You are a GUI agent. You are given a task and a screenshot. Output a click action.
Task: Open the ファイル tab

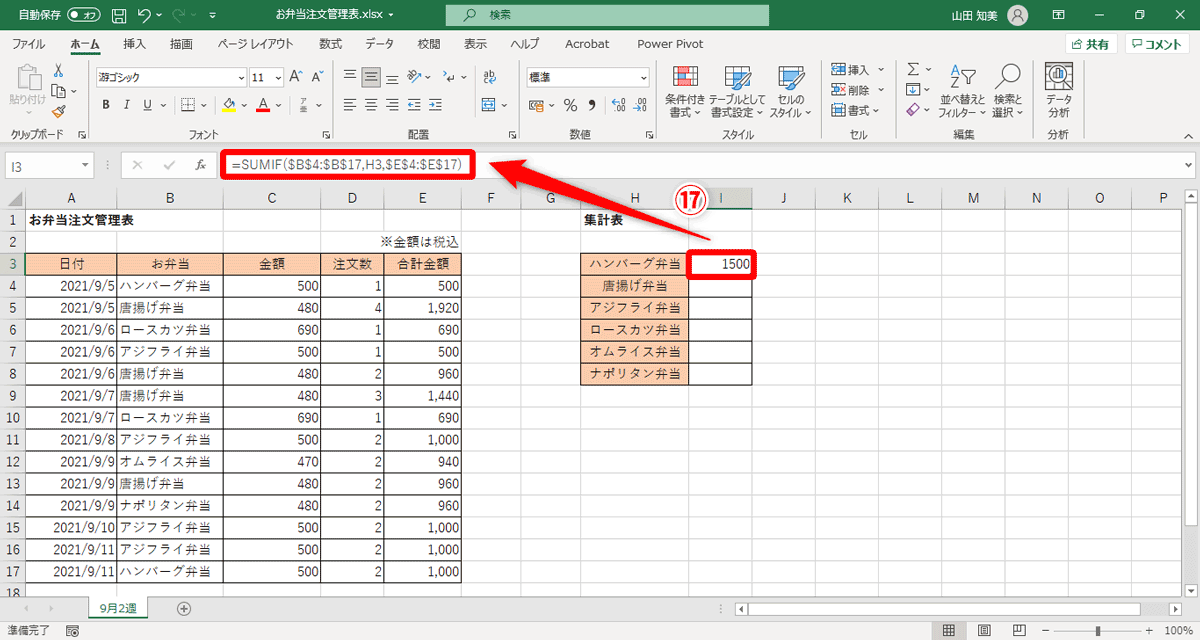28,44
